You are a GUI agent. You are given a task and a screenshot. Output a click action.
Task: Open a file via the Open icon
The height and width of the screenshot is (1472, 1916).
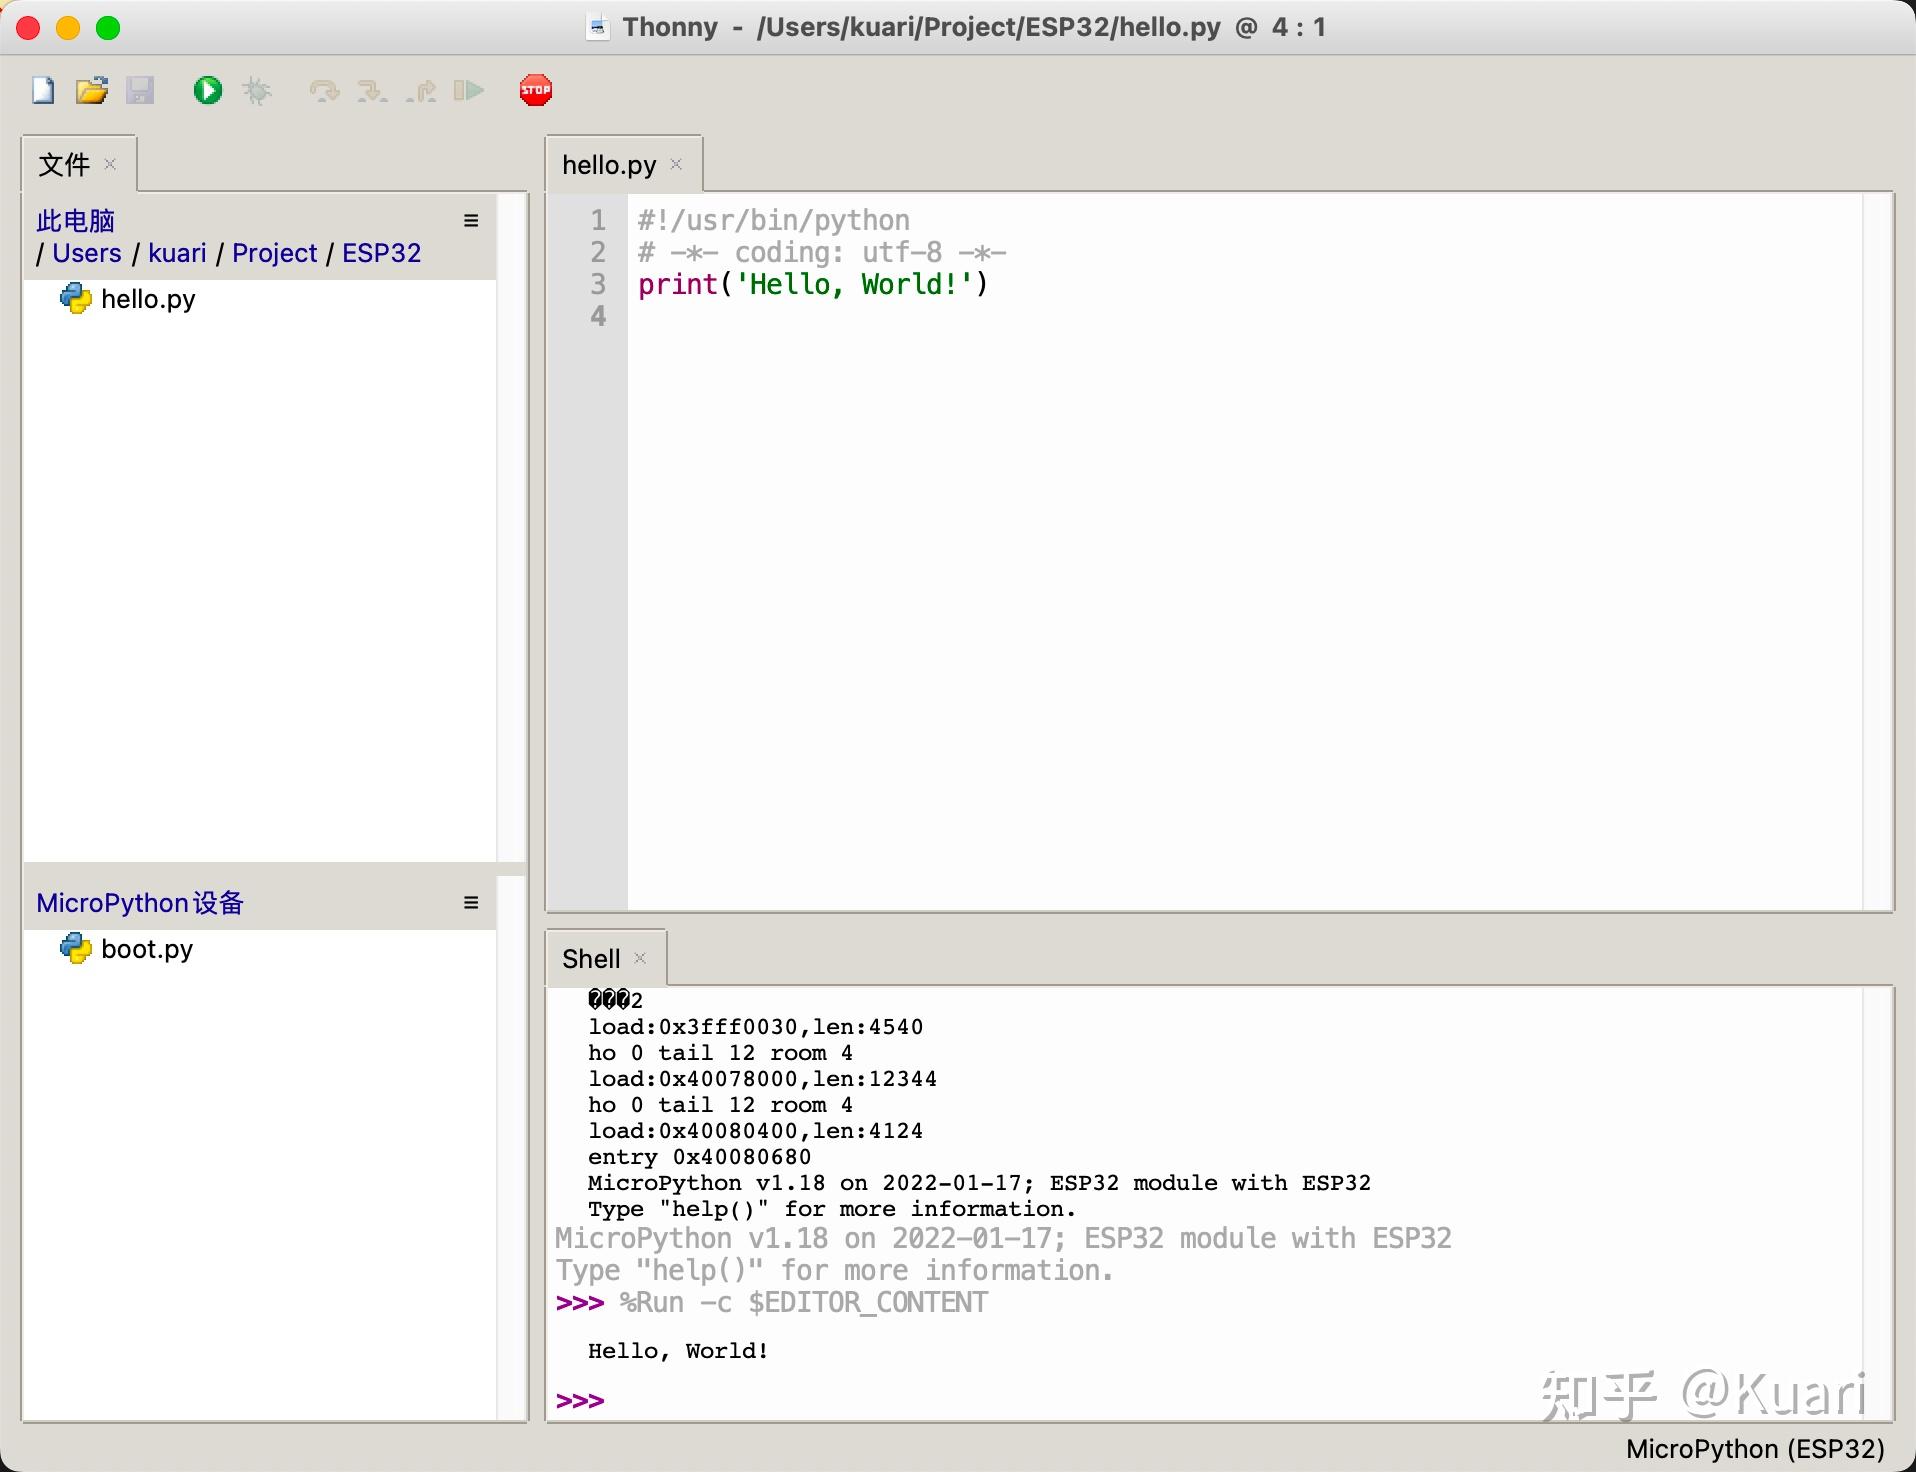tap(91, 90)
